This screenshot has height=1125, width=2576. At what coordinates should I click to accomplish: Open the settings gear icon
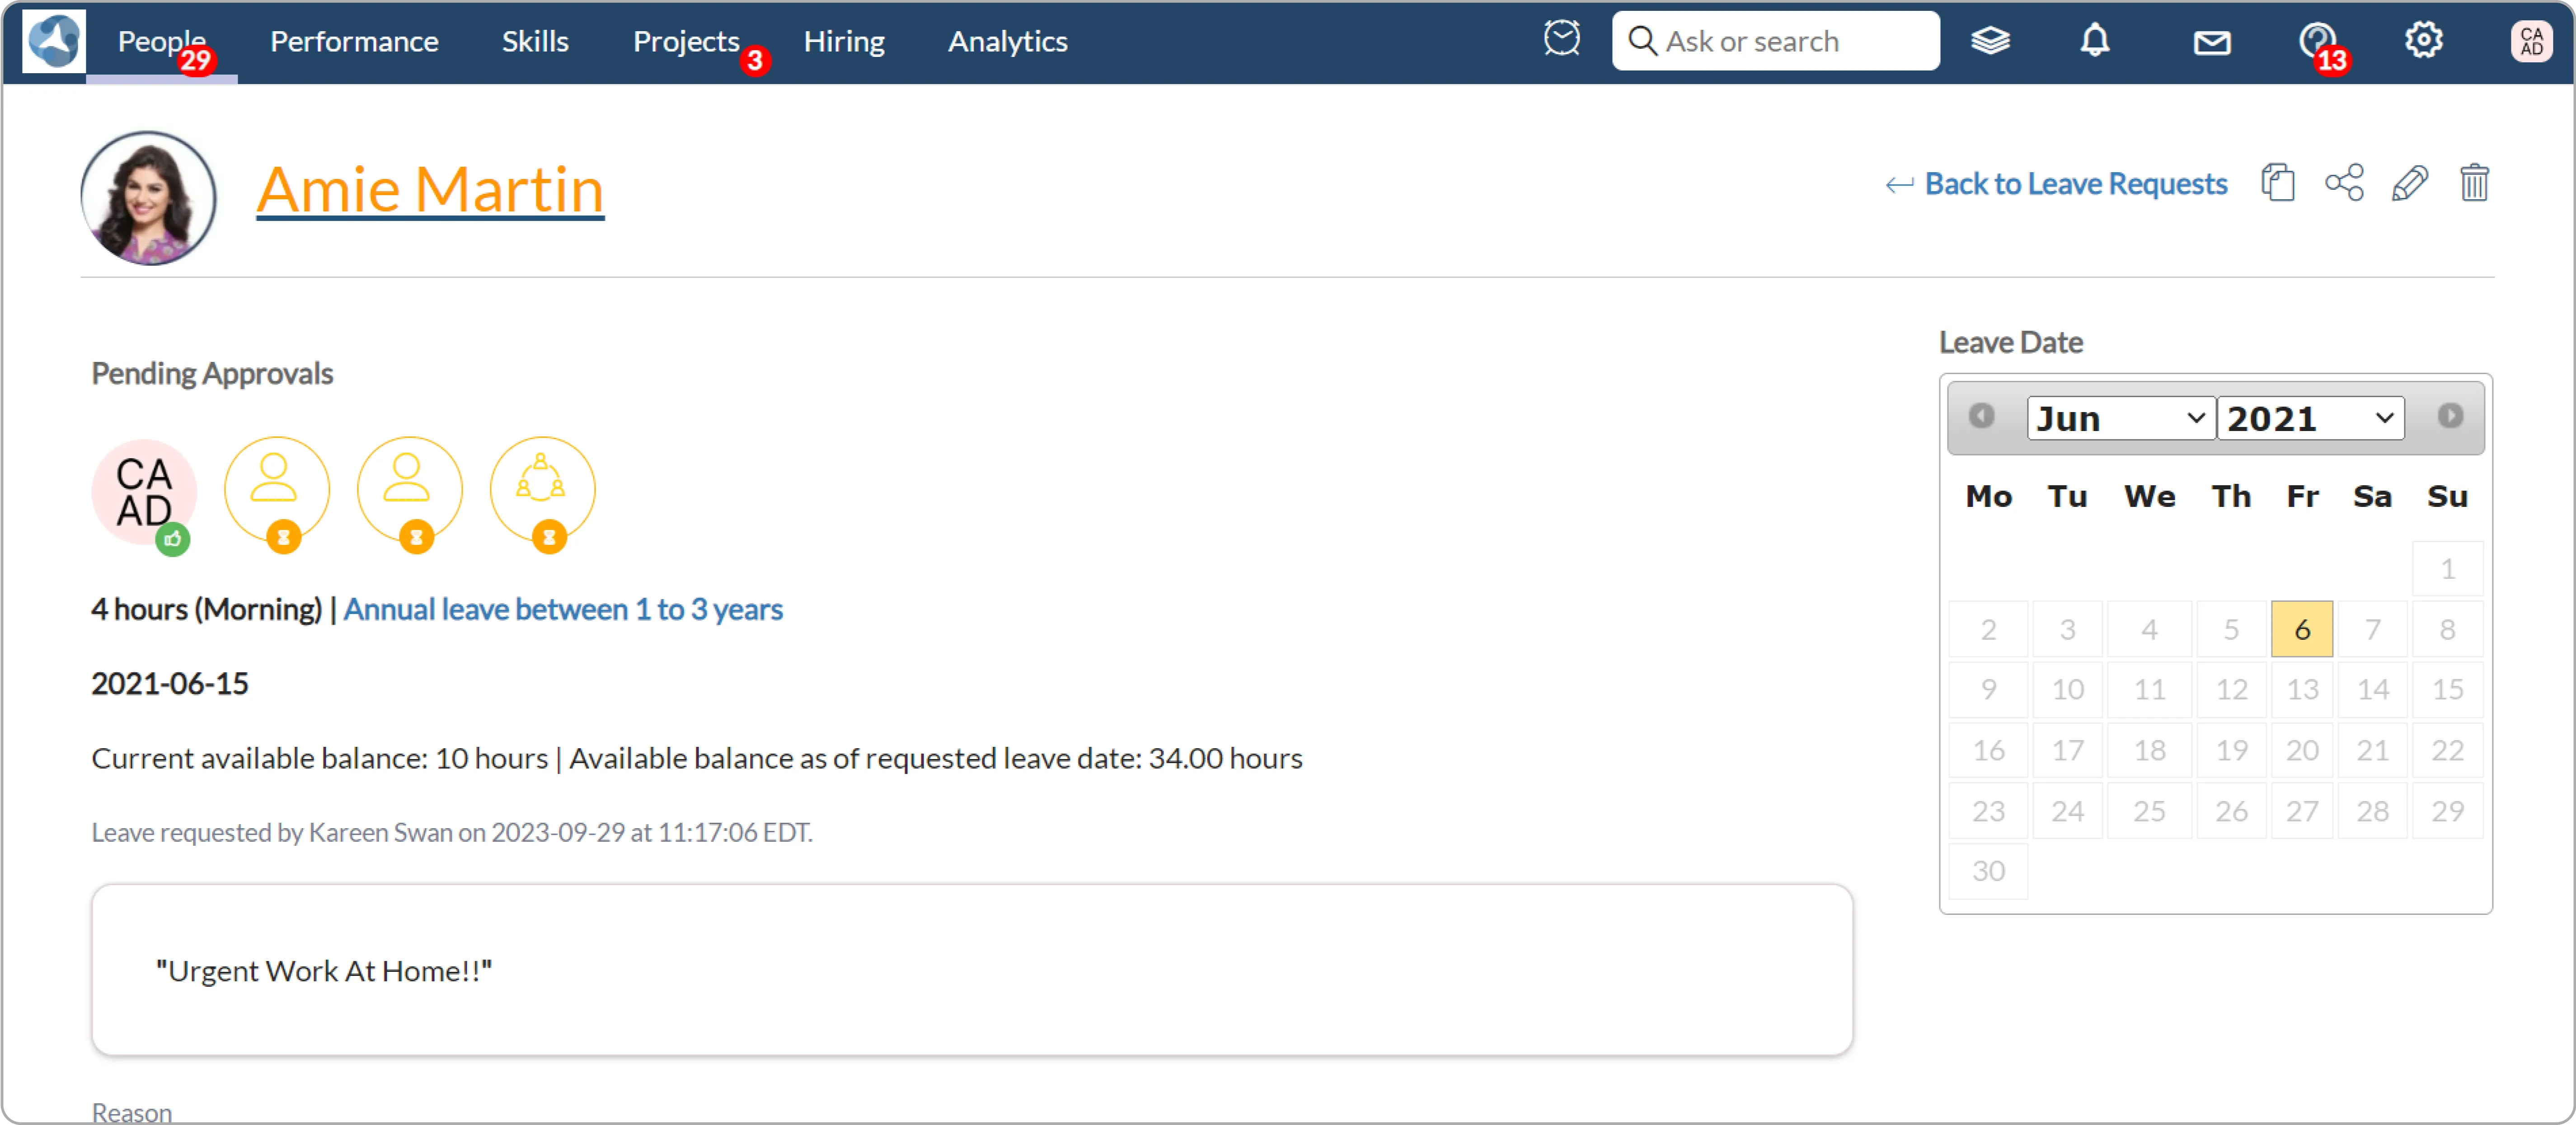(2423, 41)
